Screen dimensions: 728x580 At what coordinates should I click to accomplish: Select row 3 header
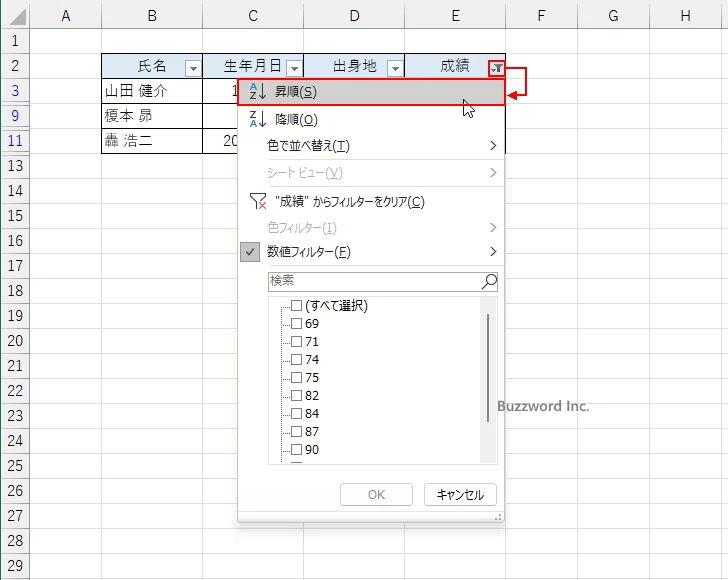pos(15,91)
